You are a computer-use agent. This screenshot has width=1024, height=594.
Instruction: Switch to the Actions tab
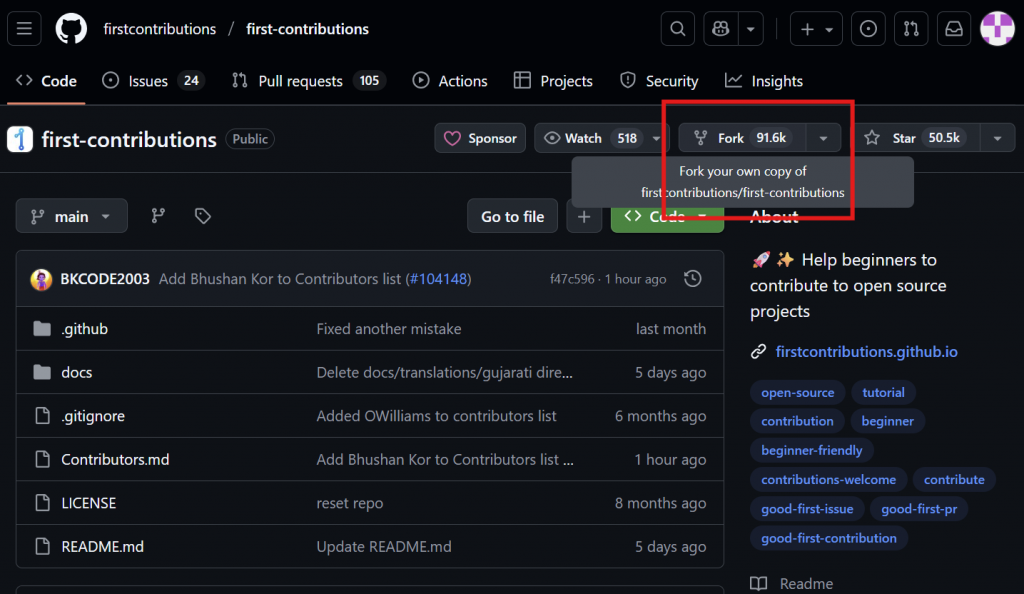450,81
